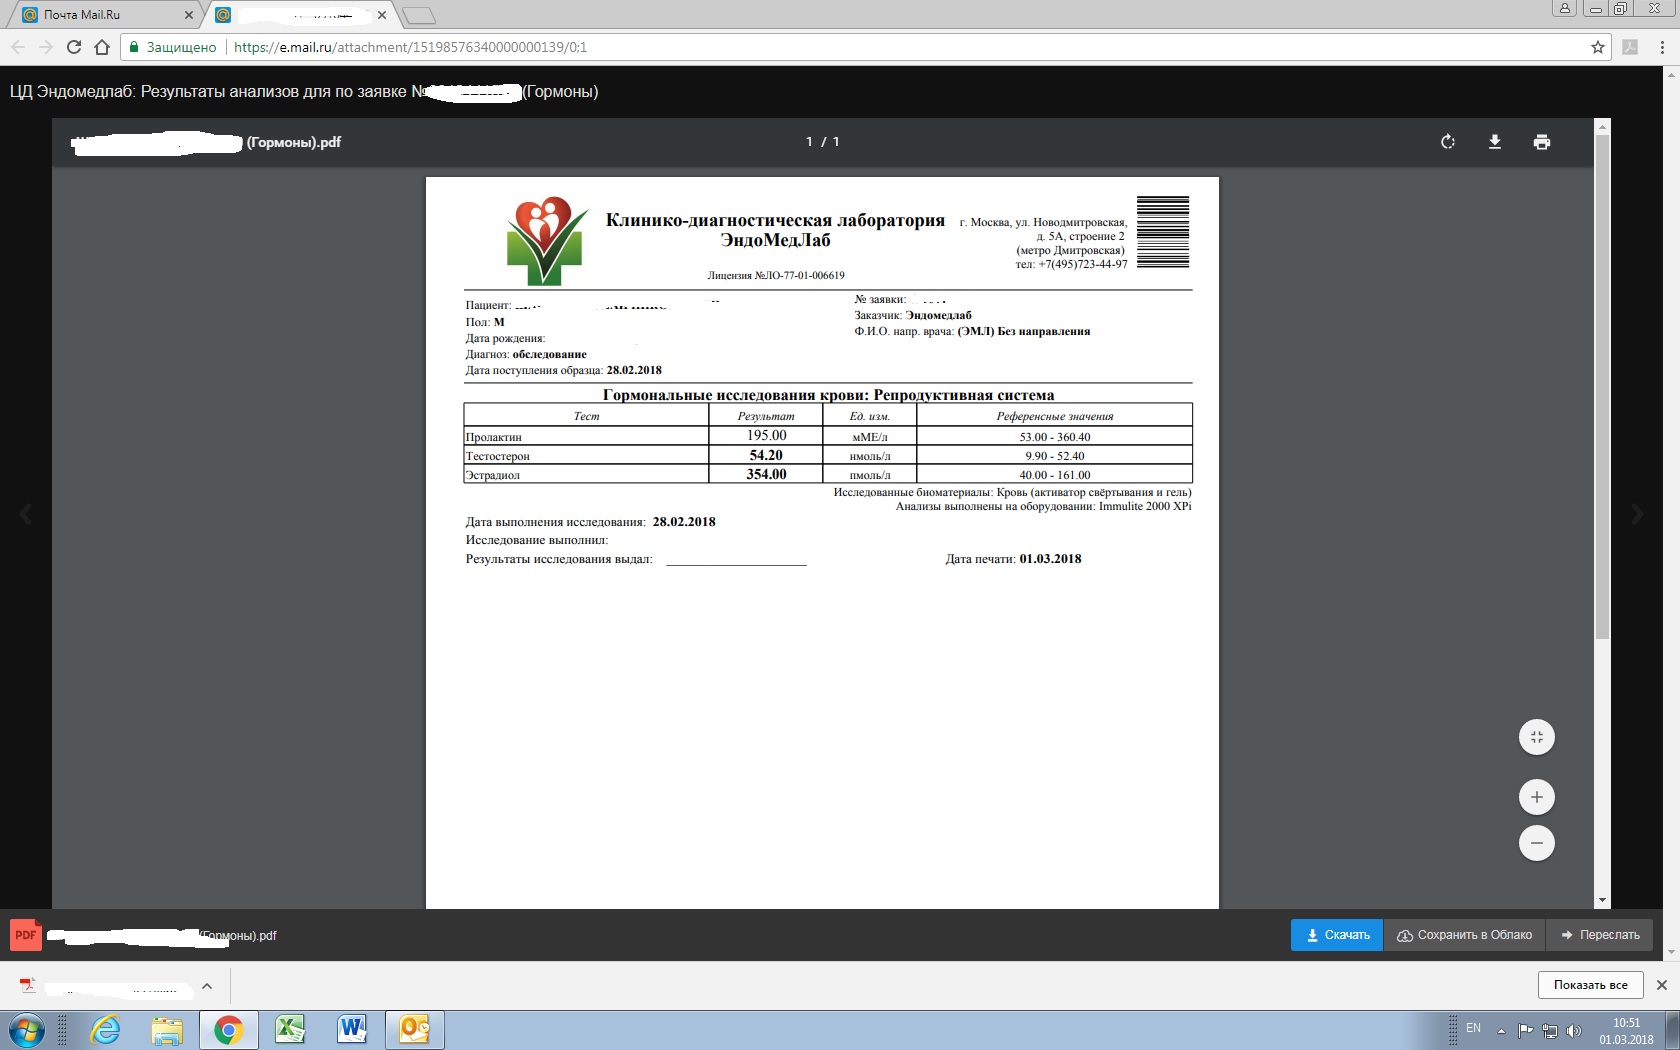This screenshot has height=1050, width=1680.
Task: Expand the downloaded file options arrow
Action: click(x=207, y=986)
